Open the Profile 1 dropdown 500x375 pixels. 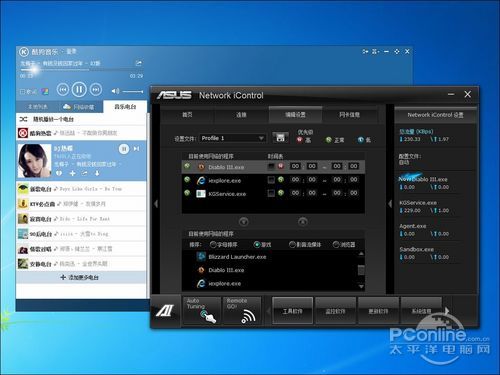232,138
